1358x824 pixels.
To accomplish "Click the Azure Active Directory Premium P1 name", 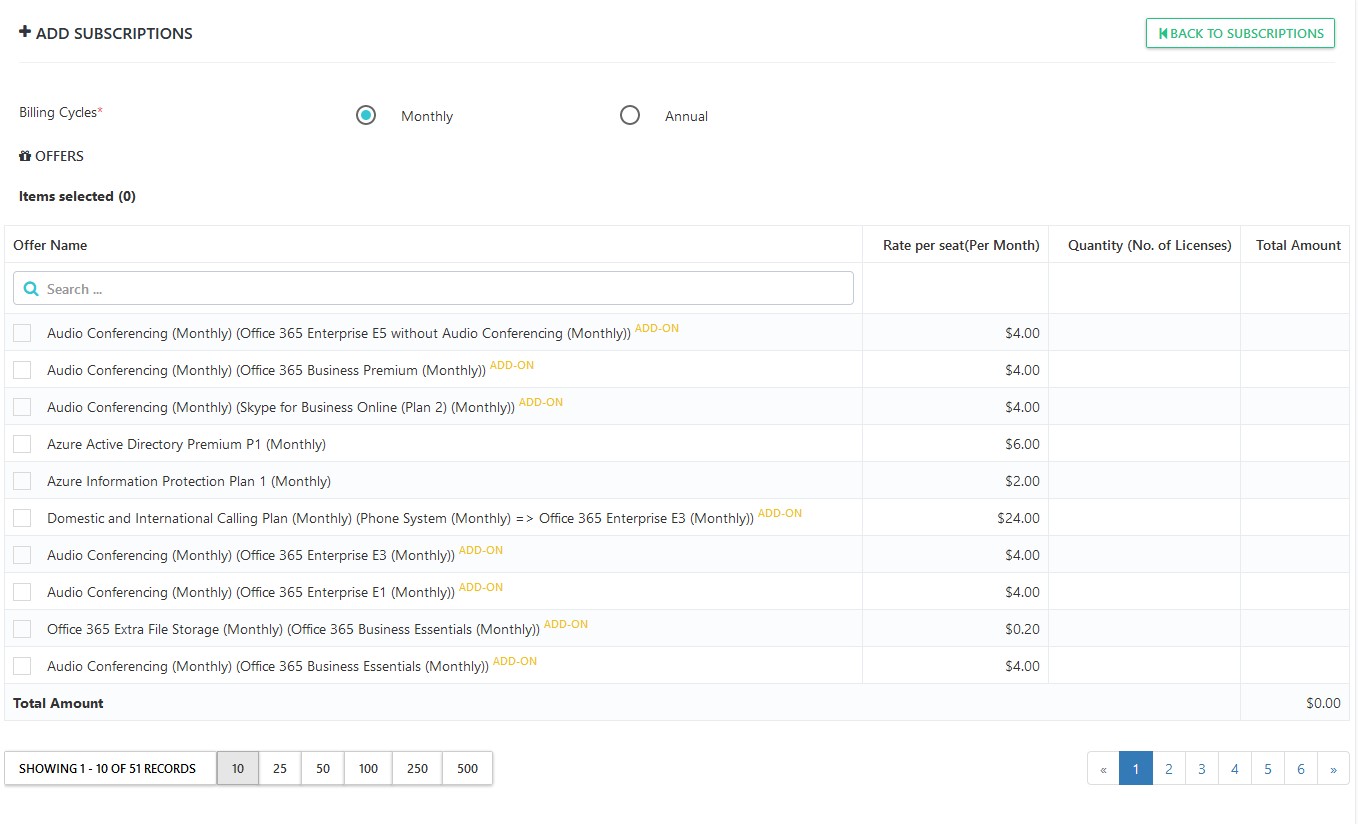I will (186, 444).
